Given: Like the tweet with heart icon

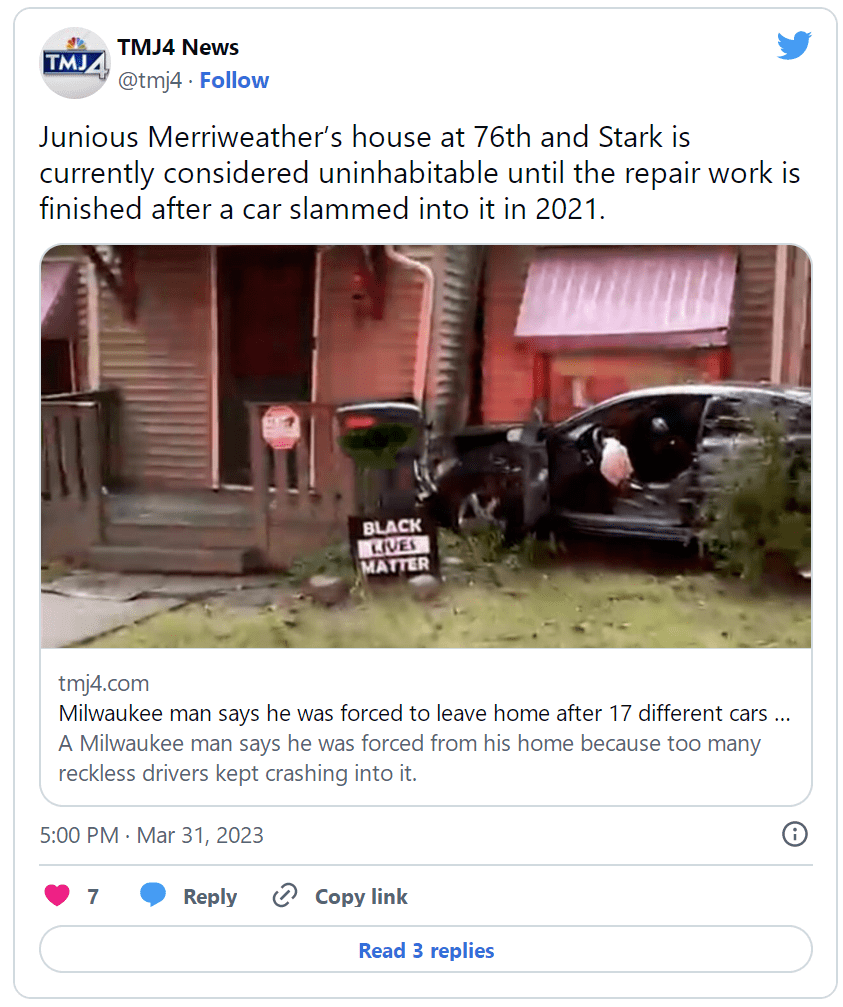Looking at the screenshot, I should tap(56, 895).
